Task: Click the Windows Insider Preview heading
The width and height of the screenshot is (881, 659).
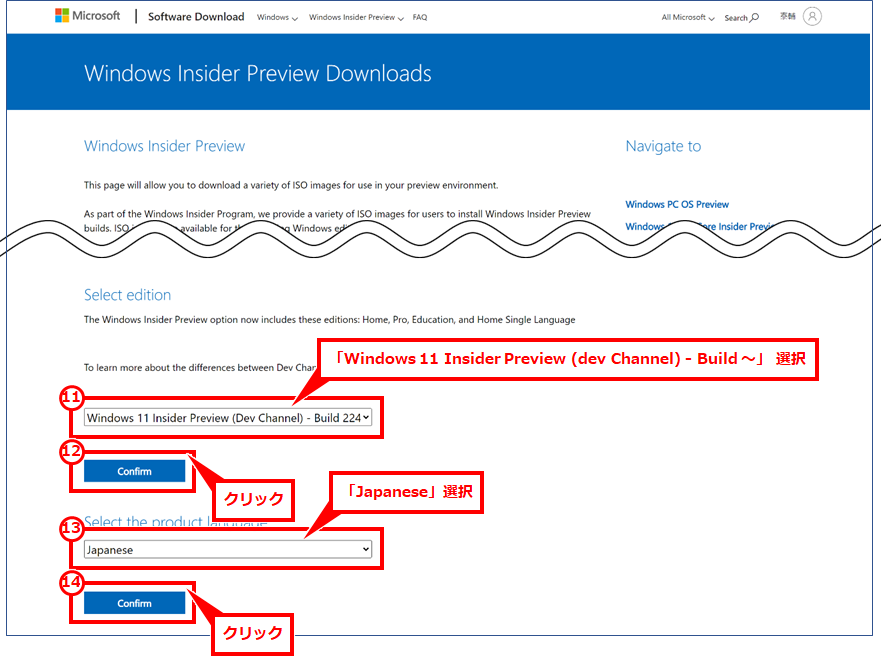Action: [x=165, y=146]
